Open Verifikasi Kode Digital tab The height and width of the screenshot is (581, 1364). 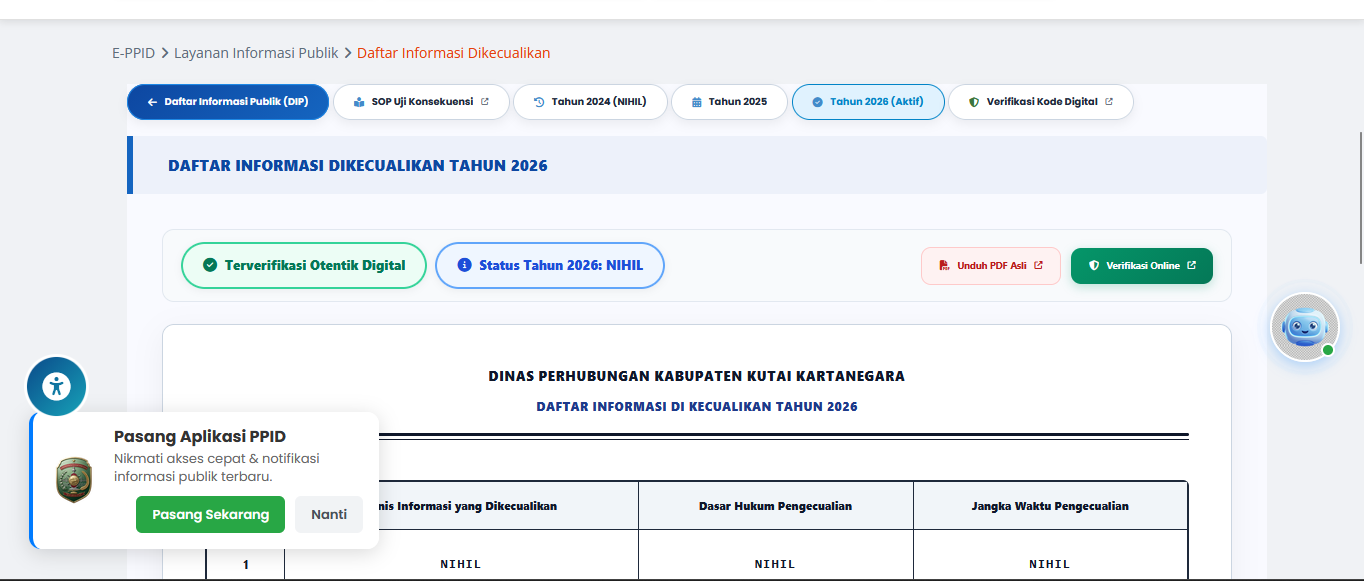click(x=1041, y=102)
